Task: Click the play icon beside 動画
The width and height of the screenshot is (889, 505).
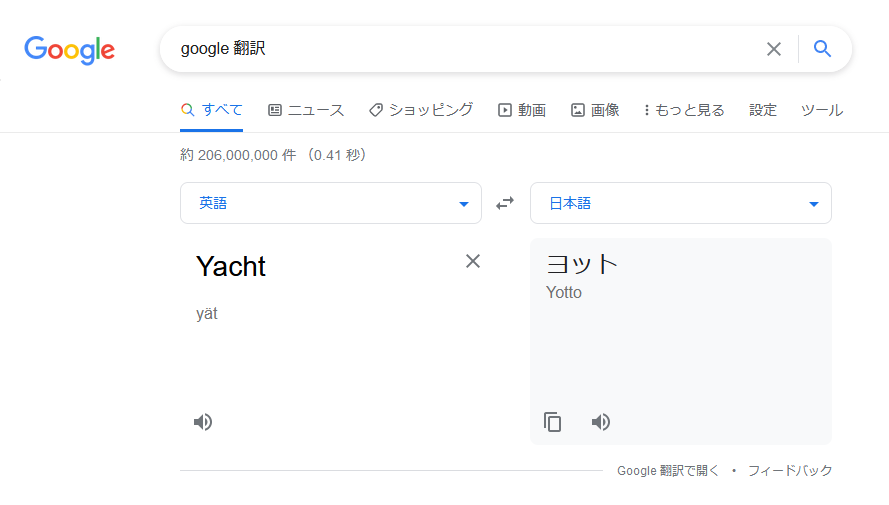Action: [x=505, y=110]
